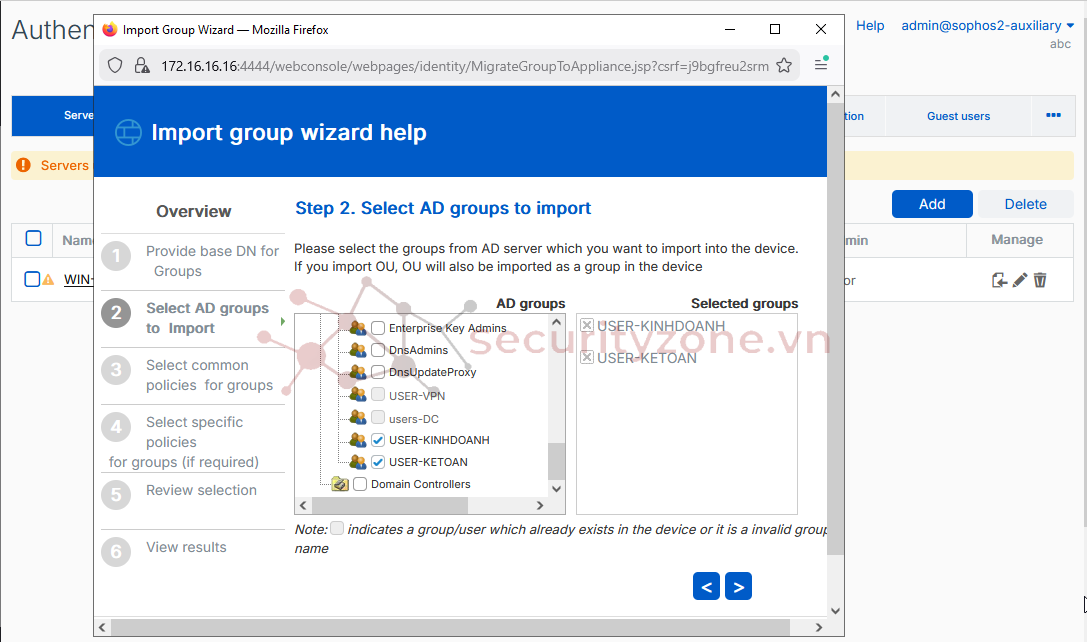Click the import group icon in Manage column

click(999, 280)
